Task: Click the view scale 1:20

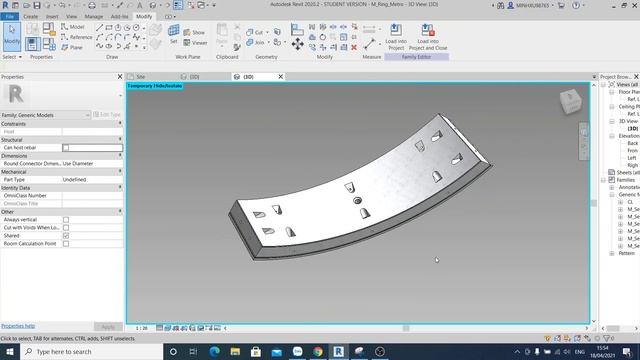Action: click(x=142, y=328)
